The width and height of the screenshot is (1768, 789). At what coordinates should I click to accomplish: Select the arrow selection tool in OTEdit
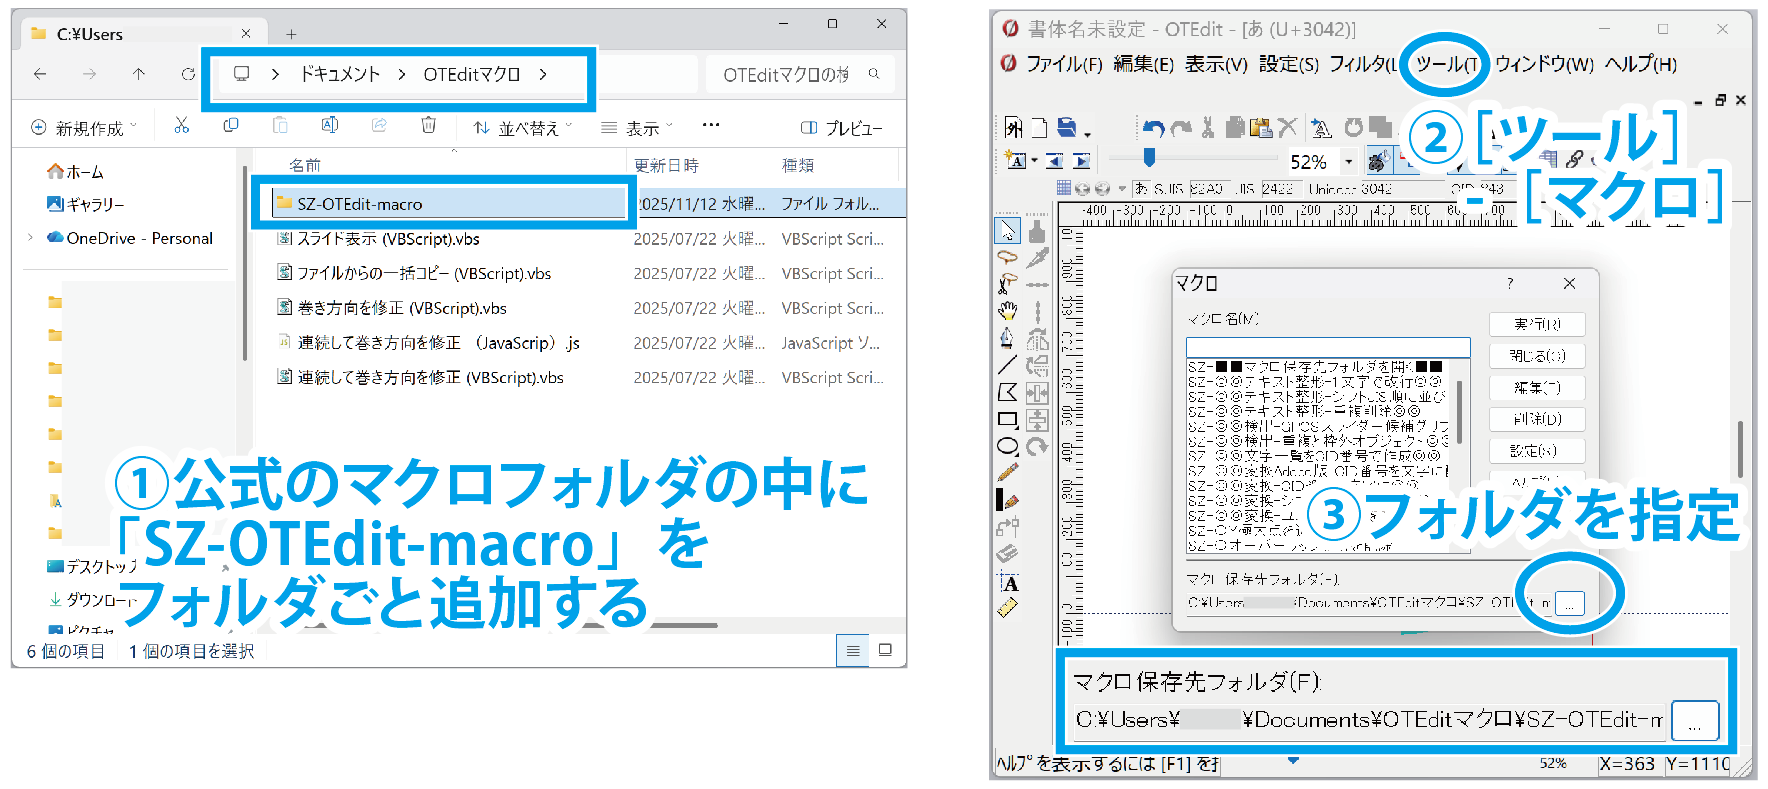(x=1007, y=231)
